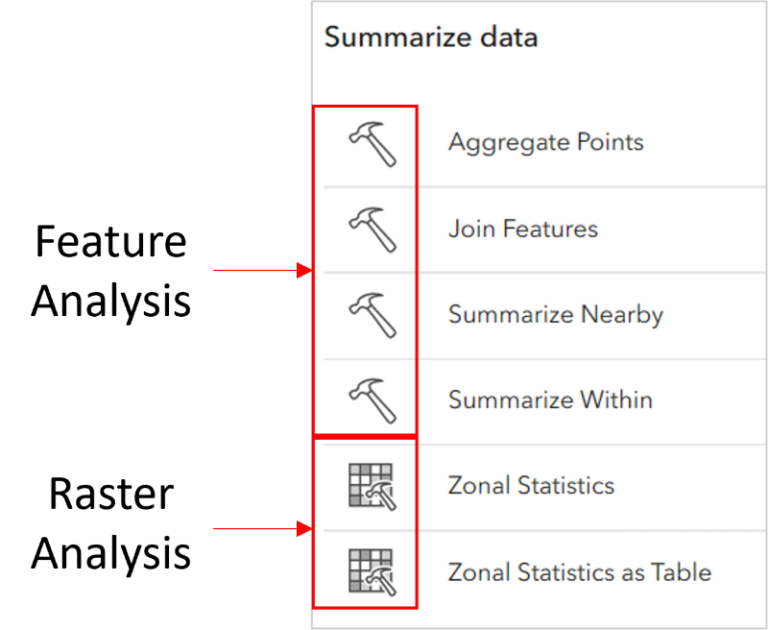Click the red arrowhead beside Feature Analysis

[304, 270]
